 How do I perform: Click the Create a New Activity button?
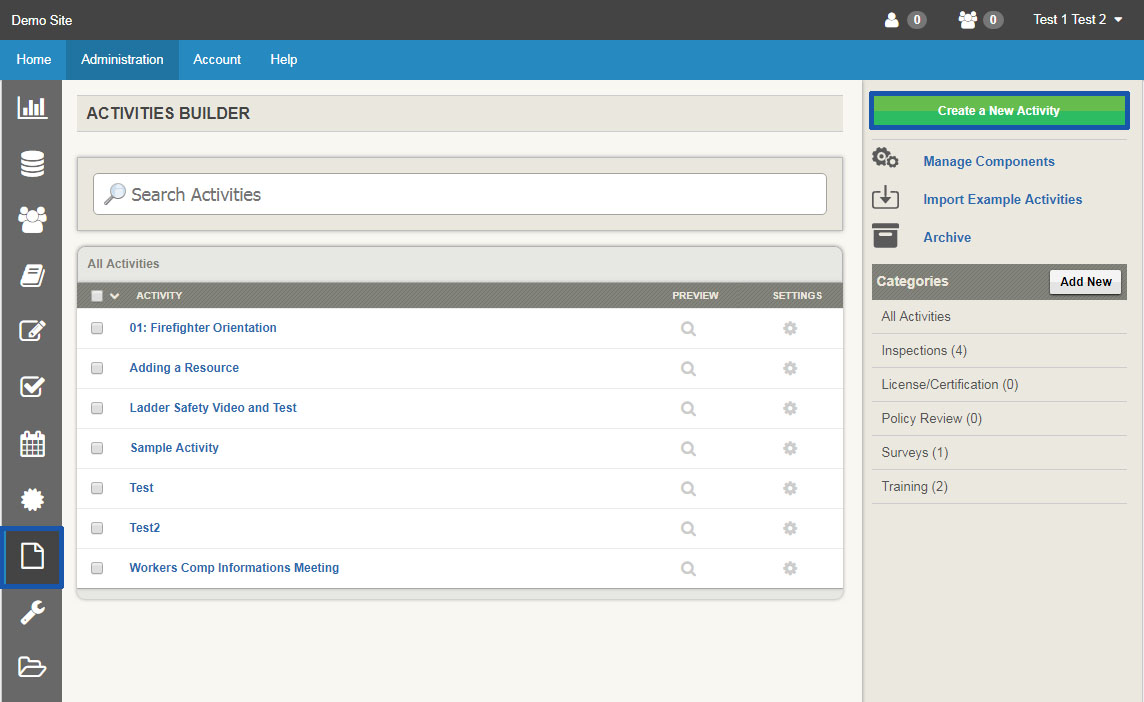tap(998, 110)
